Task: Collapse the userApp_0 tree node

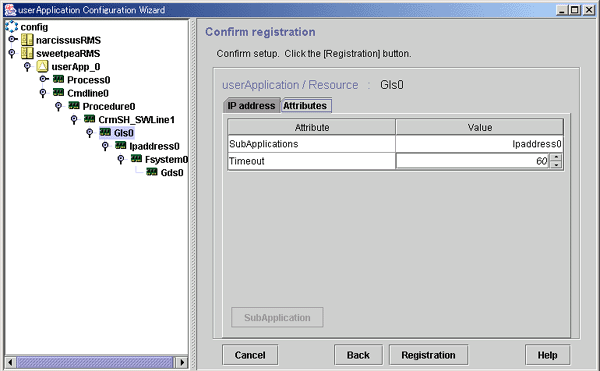Action: click(x=27, y=67)
